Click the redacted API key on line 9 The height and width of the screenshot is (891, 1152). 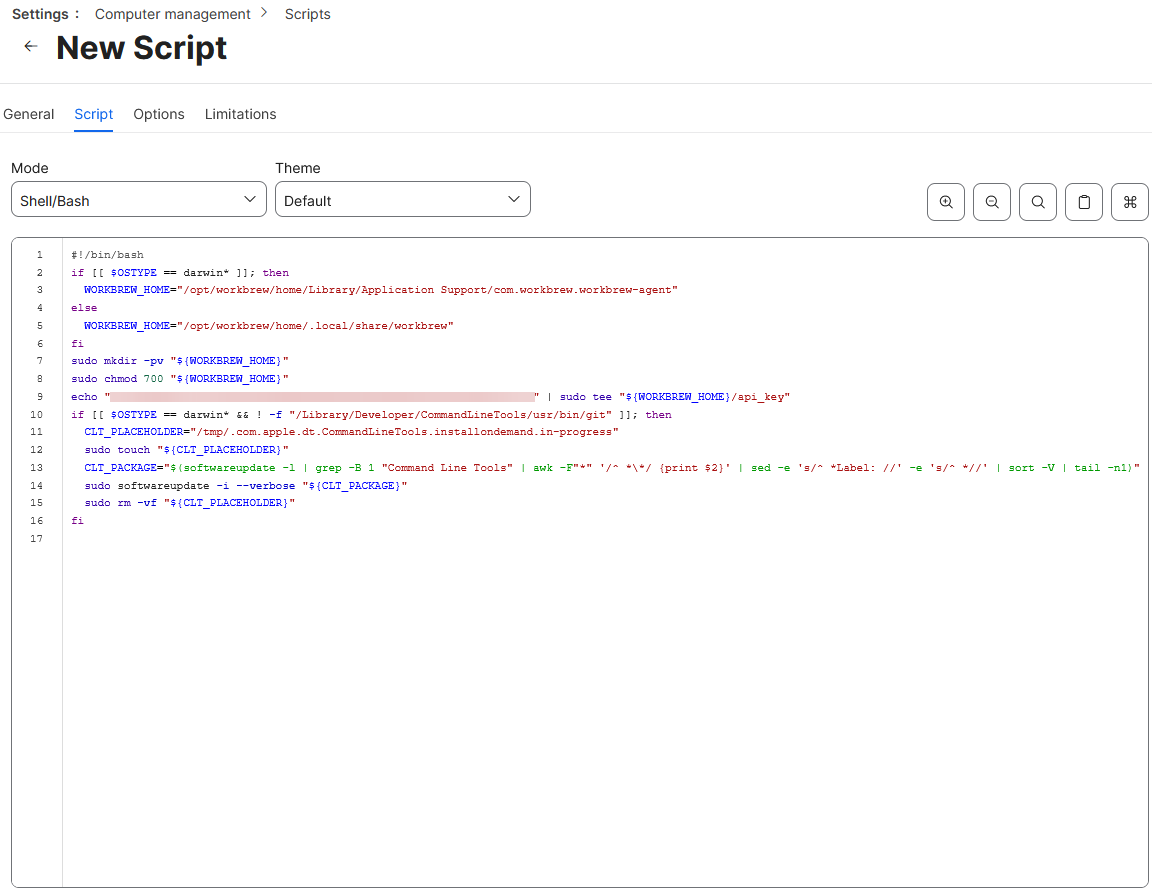(322, 397)
